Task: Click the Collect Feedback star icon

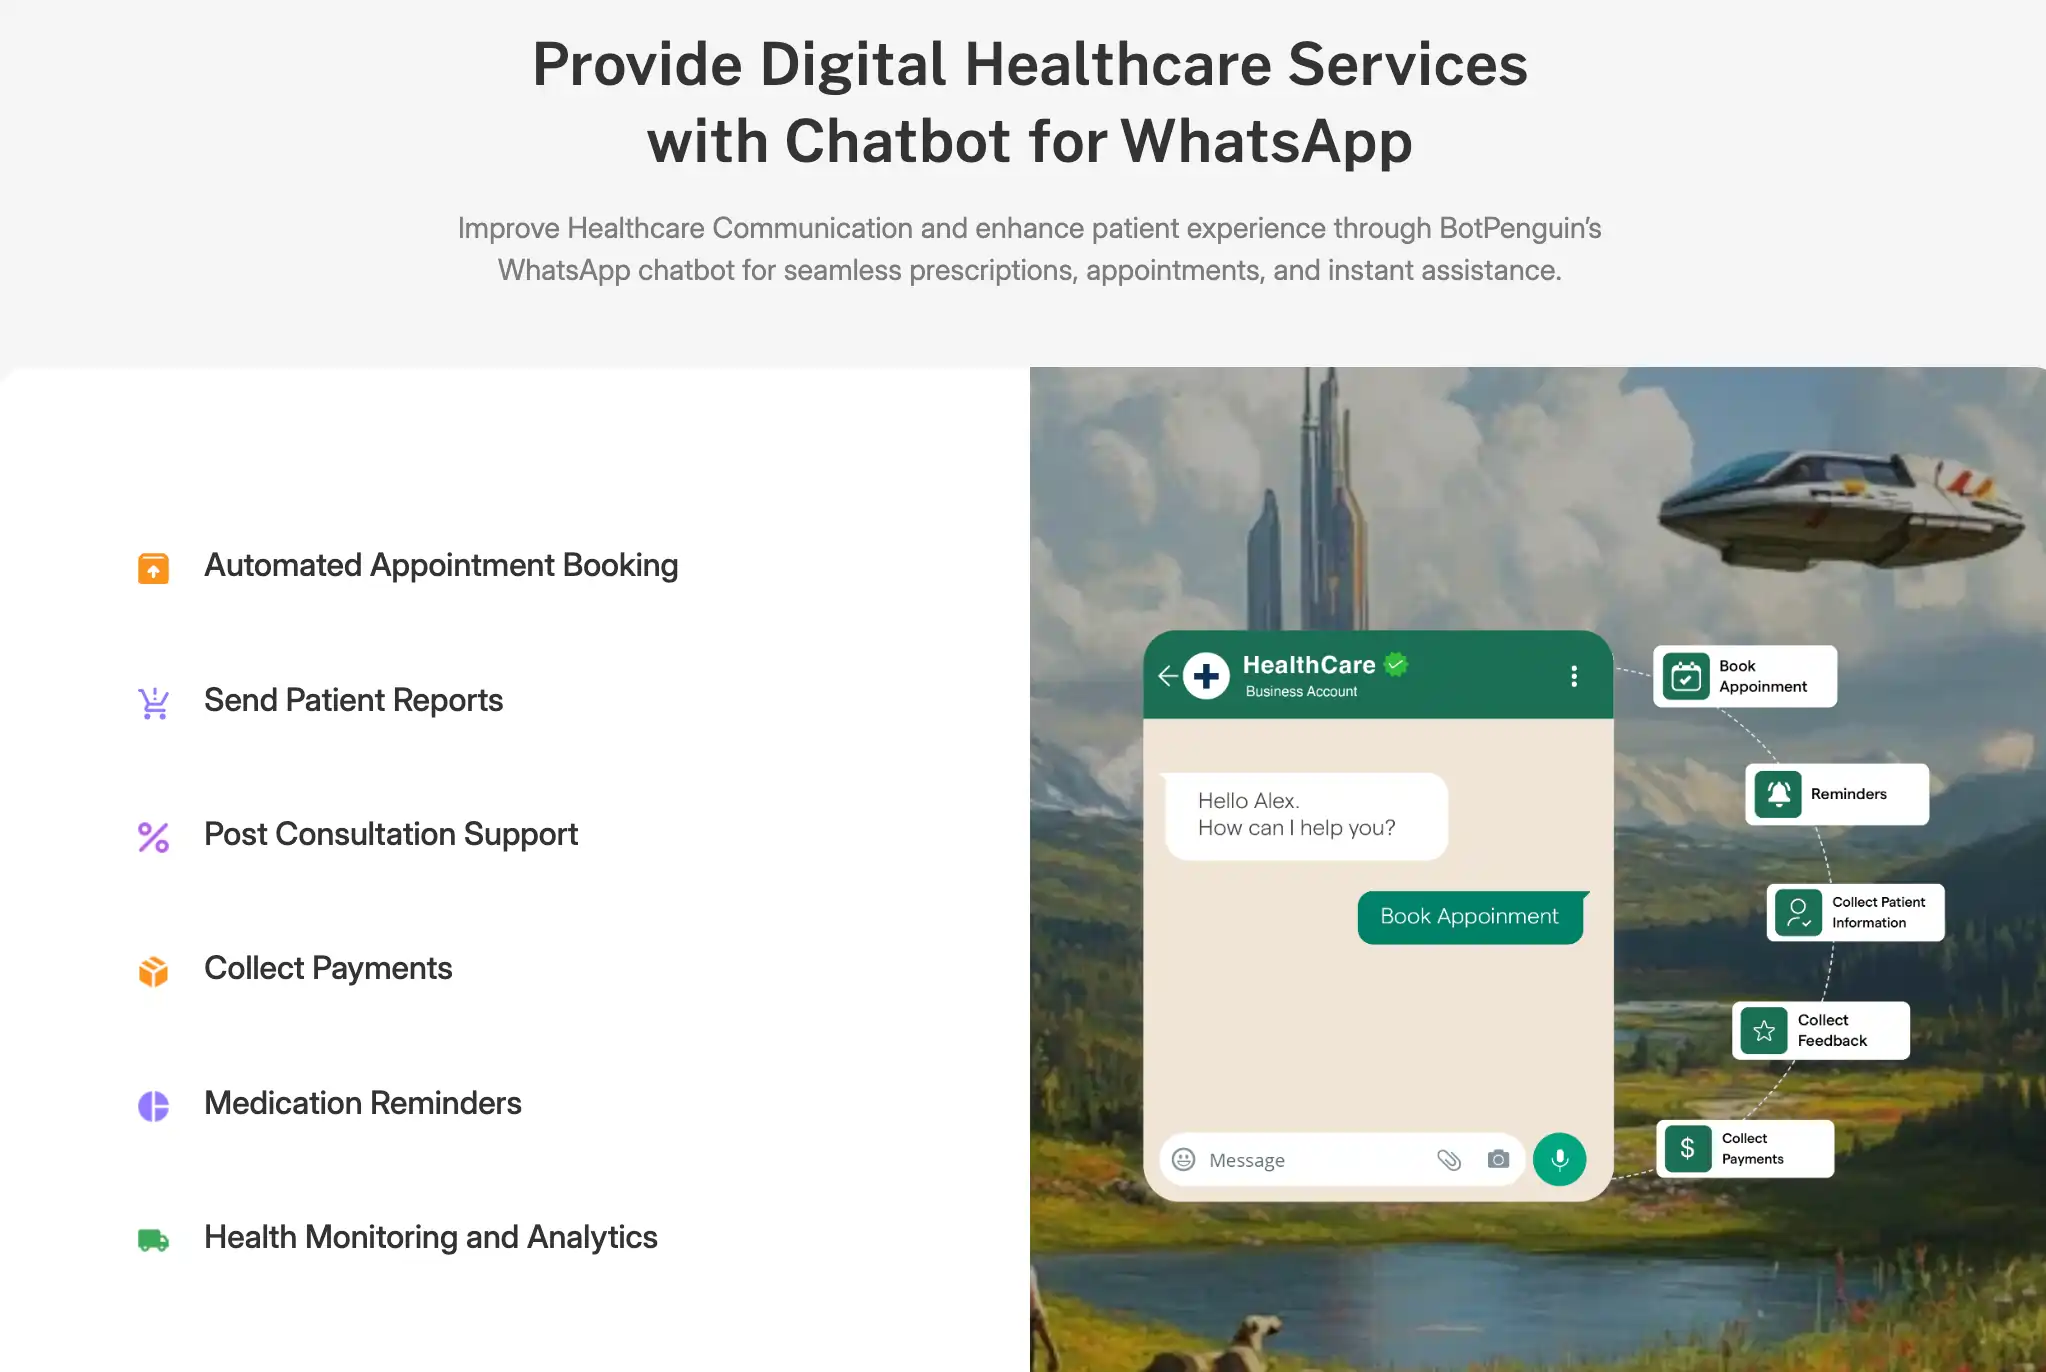Action: click(1763, 1031)
